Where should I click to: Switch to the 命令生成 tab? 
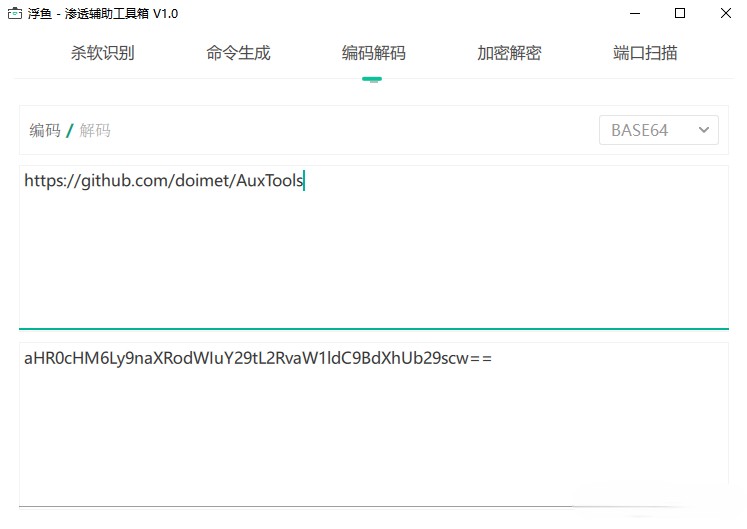(238, 53)
